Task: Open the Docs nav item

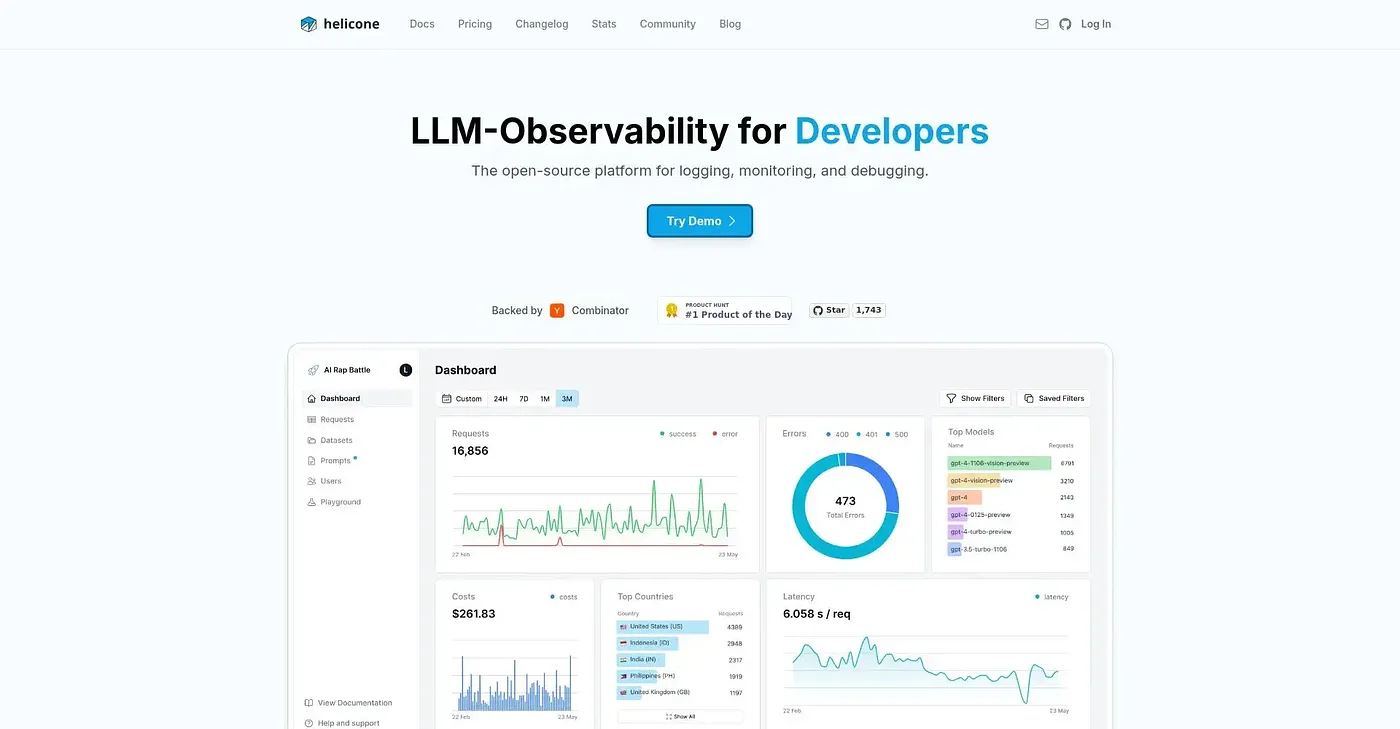Action: click(x=422, y=24)
